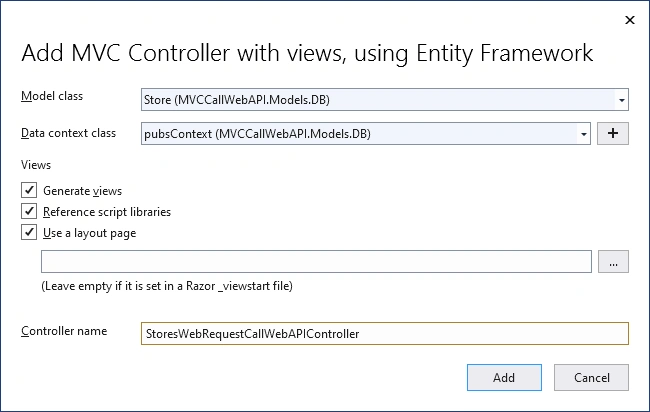The image size is (650, 412).
Task: Click the Views section heading
Action: click(x=36, y=165)
